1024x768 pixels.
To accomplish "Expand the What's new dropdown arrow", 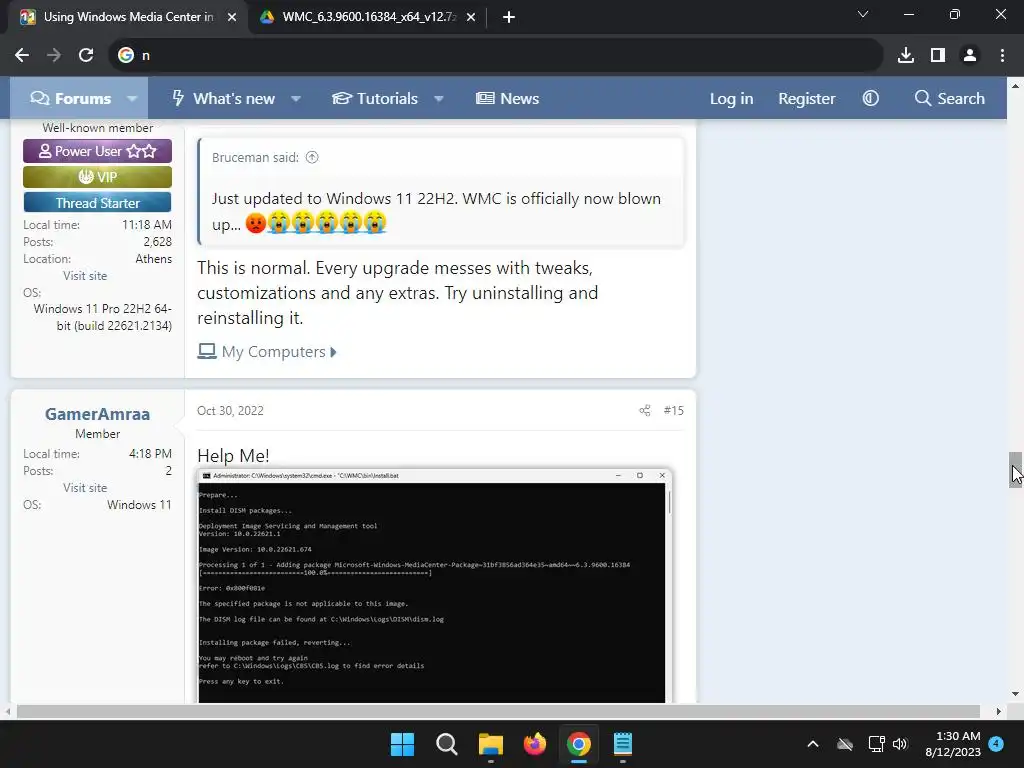I will (x=296, y=99).
